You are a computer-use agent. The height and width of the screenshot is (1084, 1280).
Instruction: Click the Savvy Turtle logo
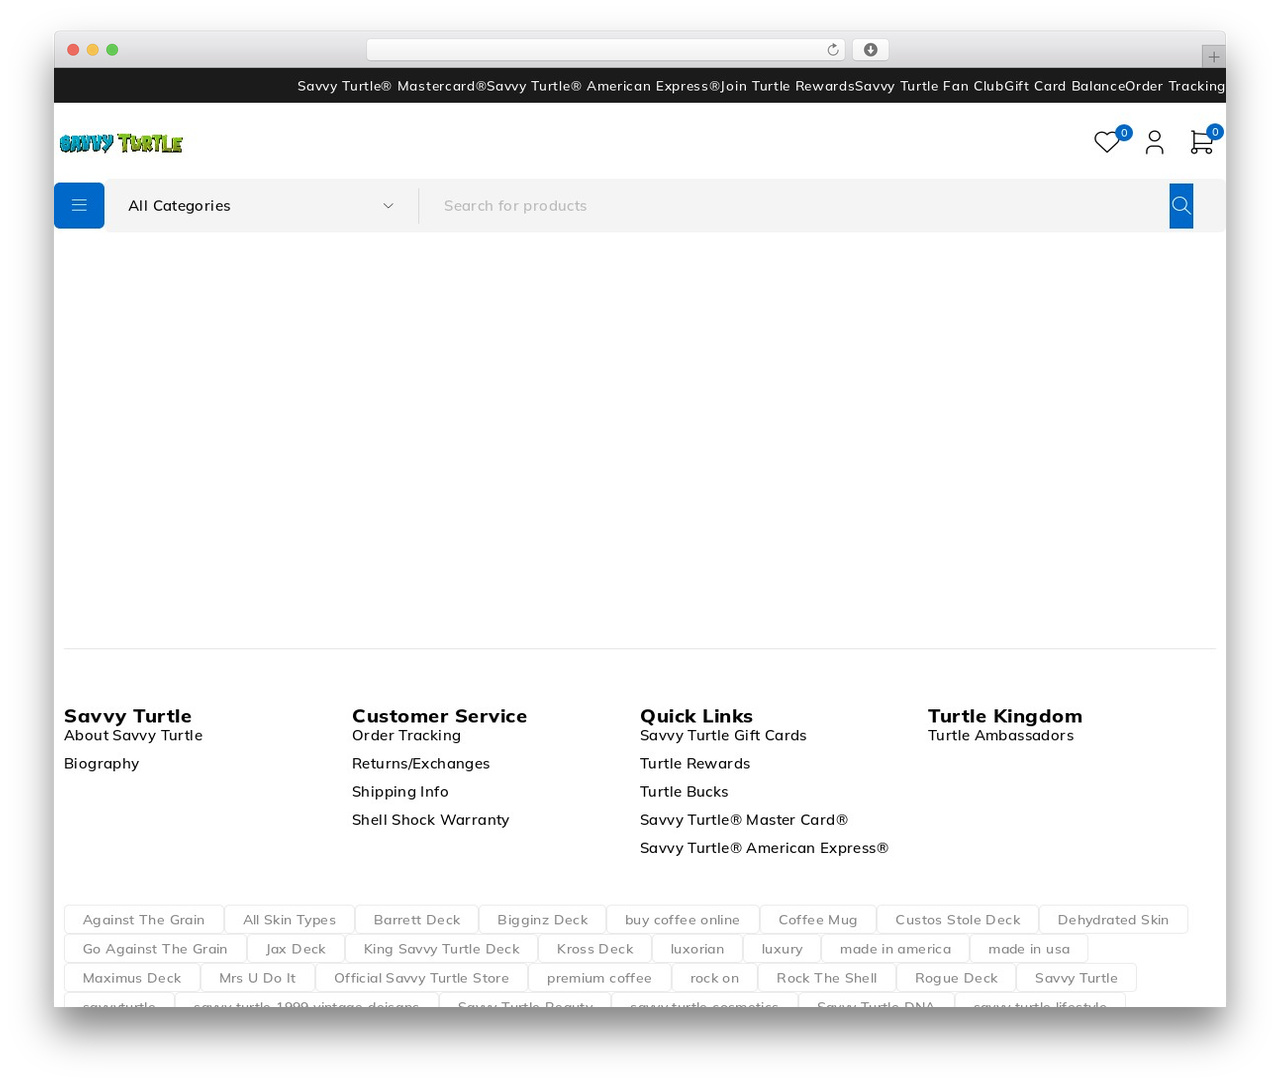tap(121, 144)
